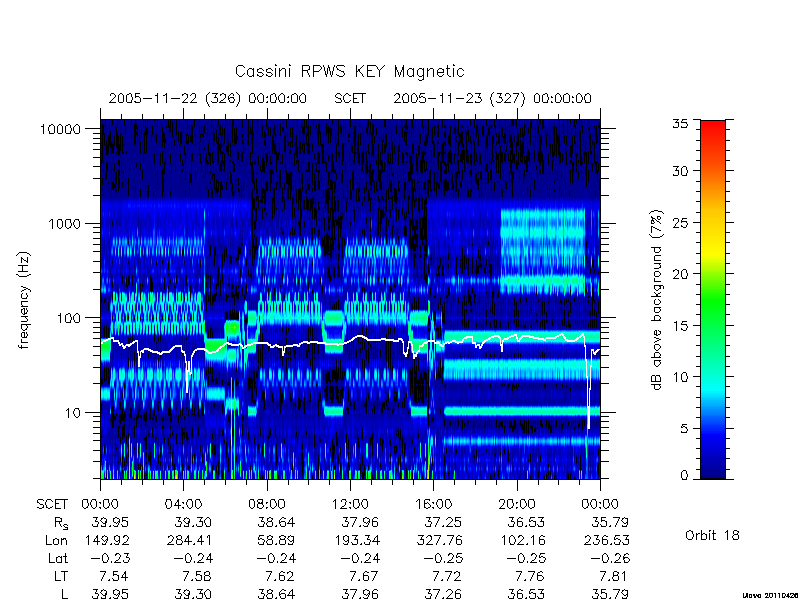This screenshot has width=800, height=600.
Task: Click the 08:00 time tick label
Action: tap(267, 504)
